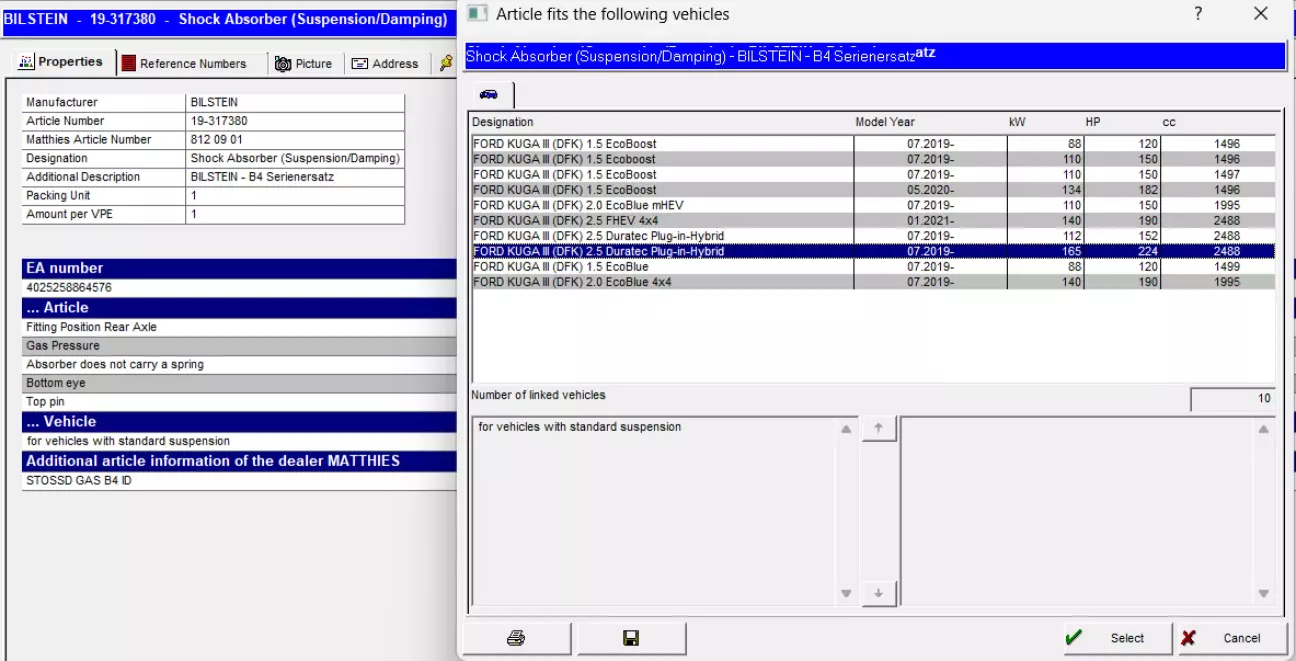Screen dimensions: 1296x661
Task: Click the help question mark icon
Action: point(1198,14)
